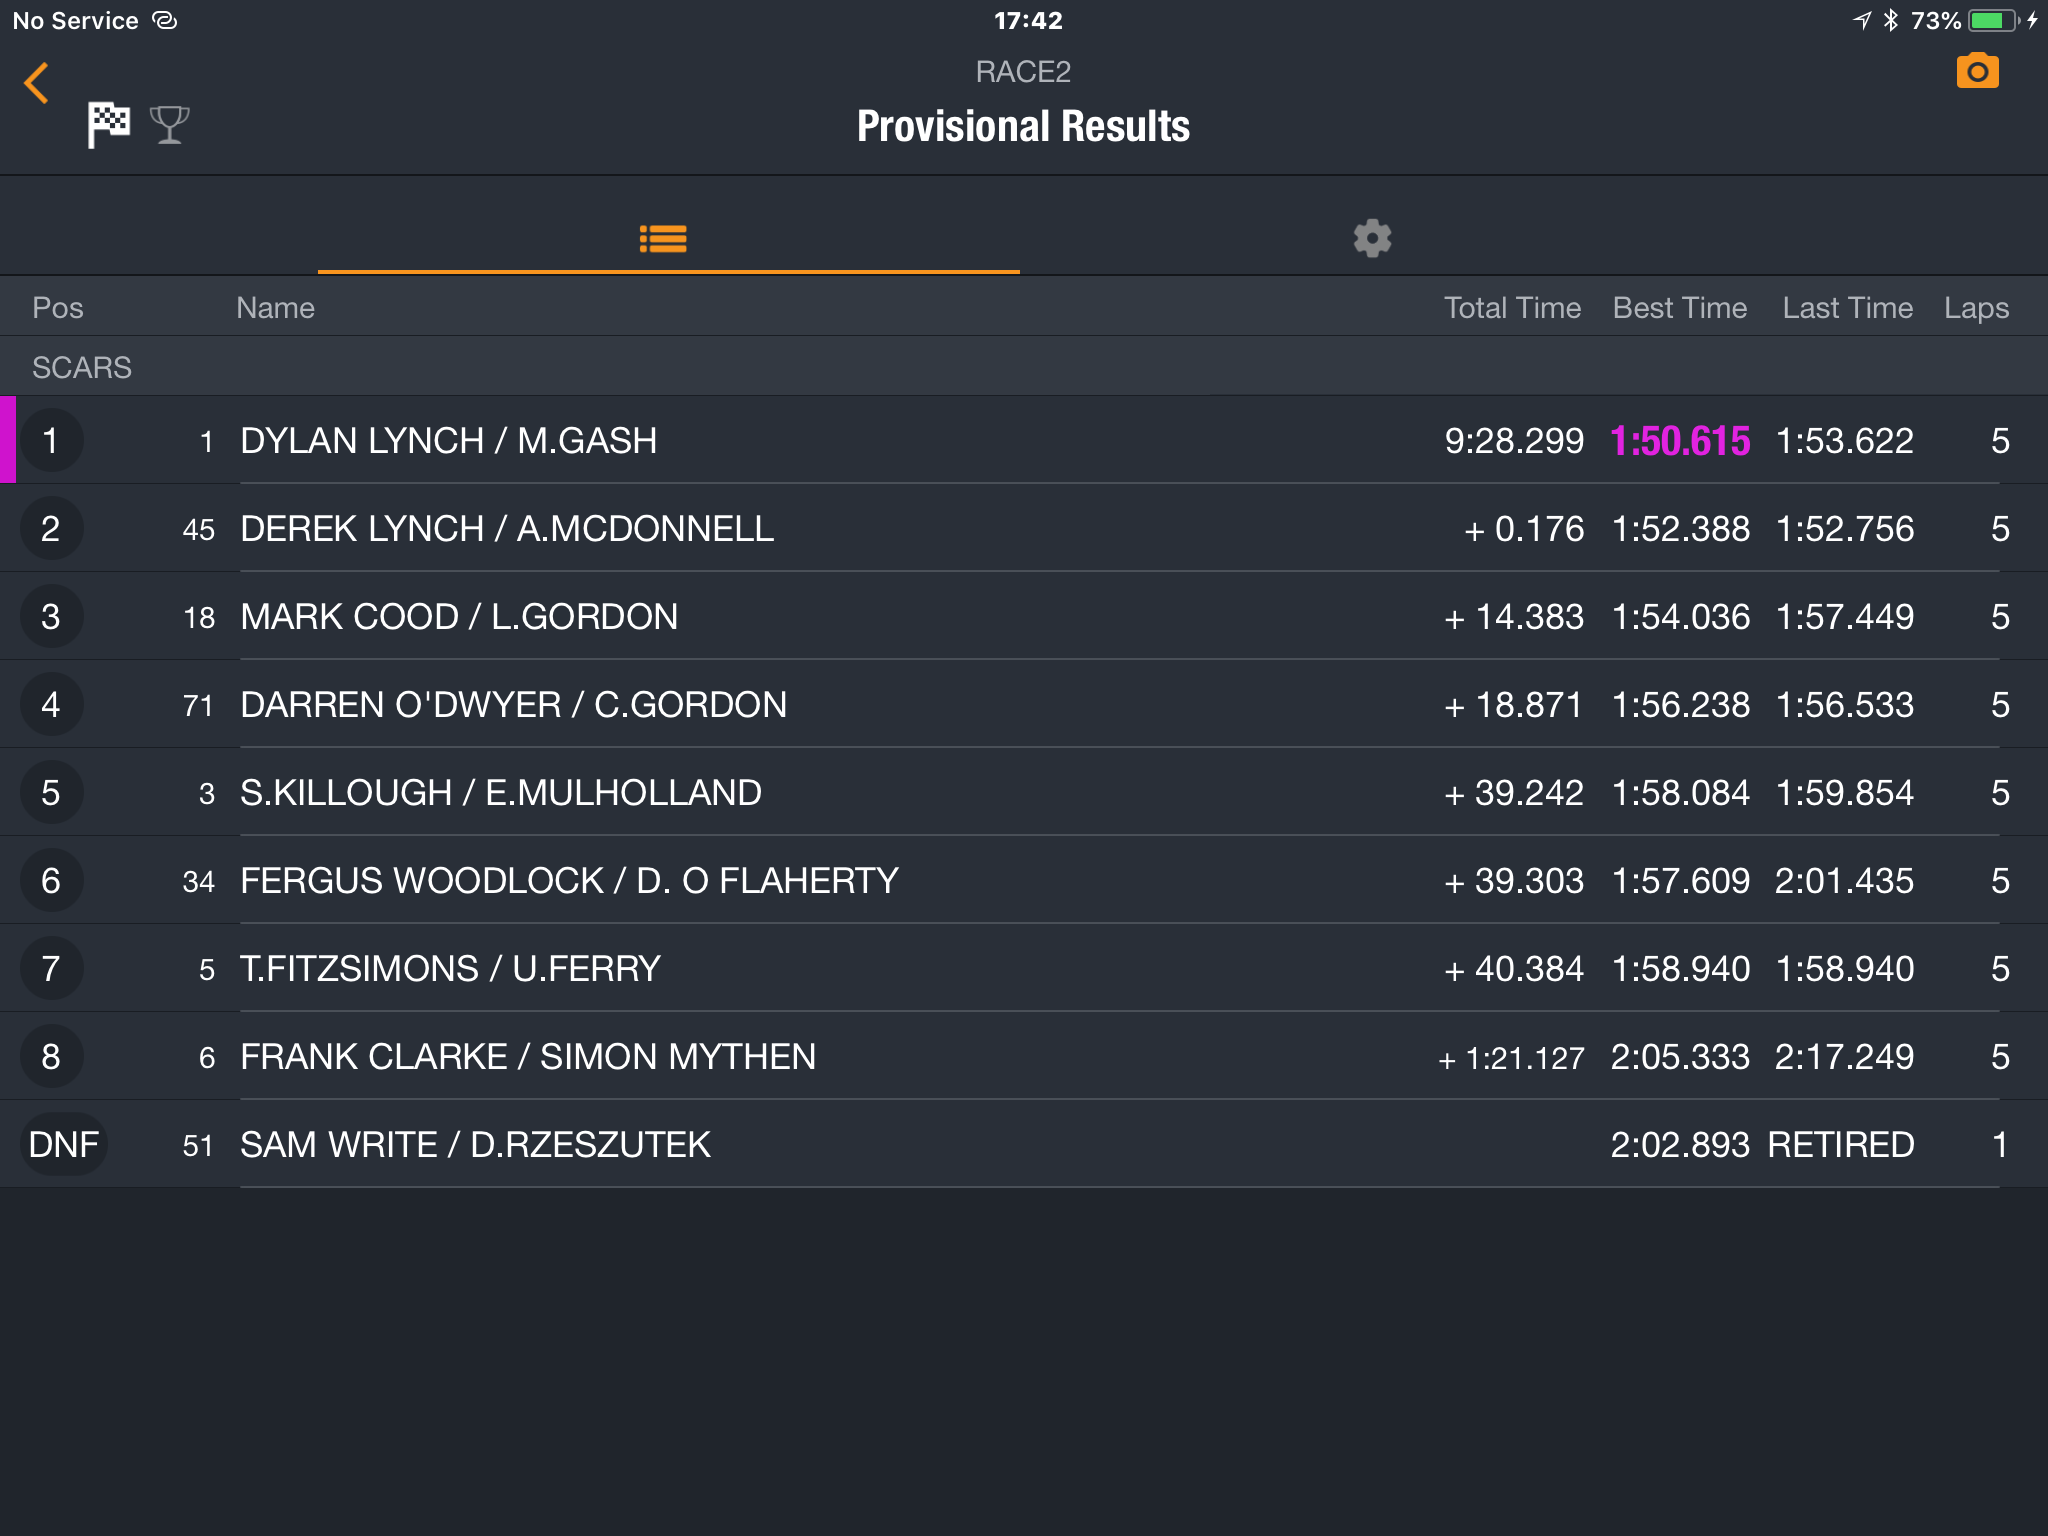Screen dimensions: 2048x1536
Task: Tap the DNF status badge
Action: [64, 1144]
